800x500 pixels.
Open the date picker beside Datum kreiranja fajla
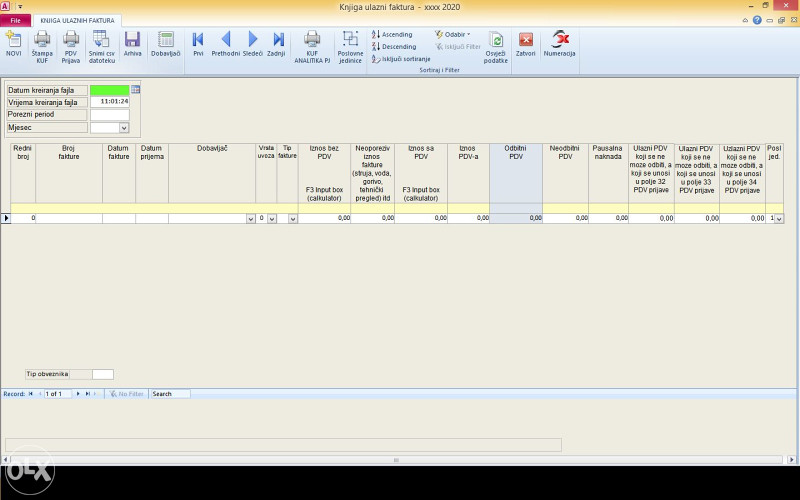pyautogui.click(x=135, y=89)
